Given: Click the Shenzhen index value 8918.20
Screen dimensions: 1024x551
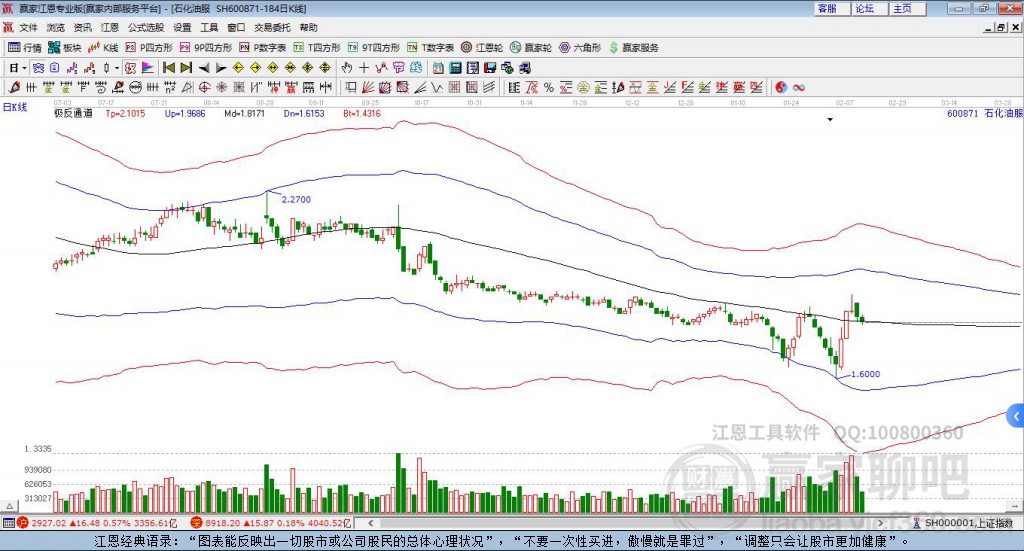Looking at the screenshot, I should [x=222, y=523].
